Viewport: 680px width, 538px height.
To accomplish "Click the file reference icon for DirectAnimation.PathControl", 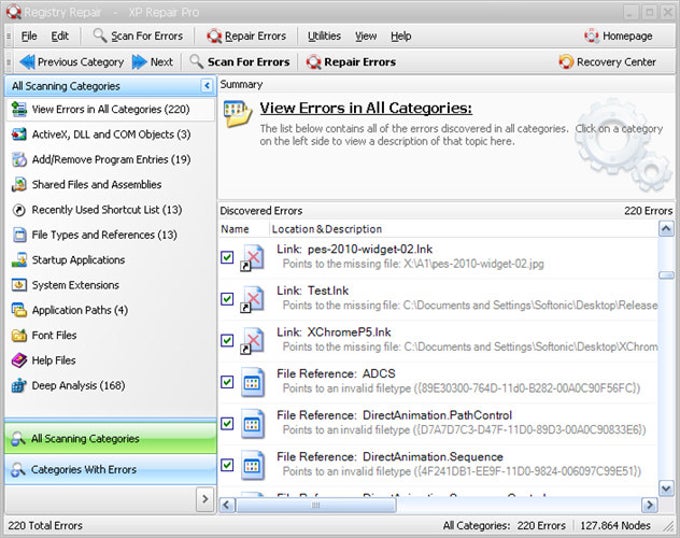I will (253, 424).
